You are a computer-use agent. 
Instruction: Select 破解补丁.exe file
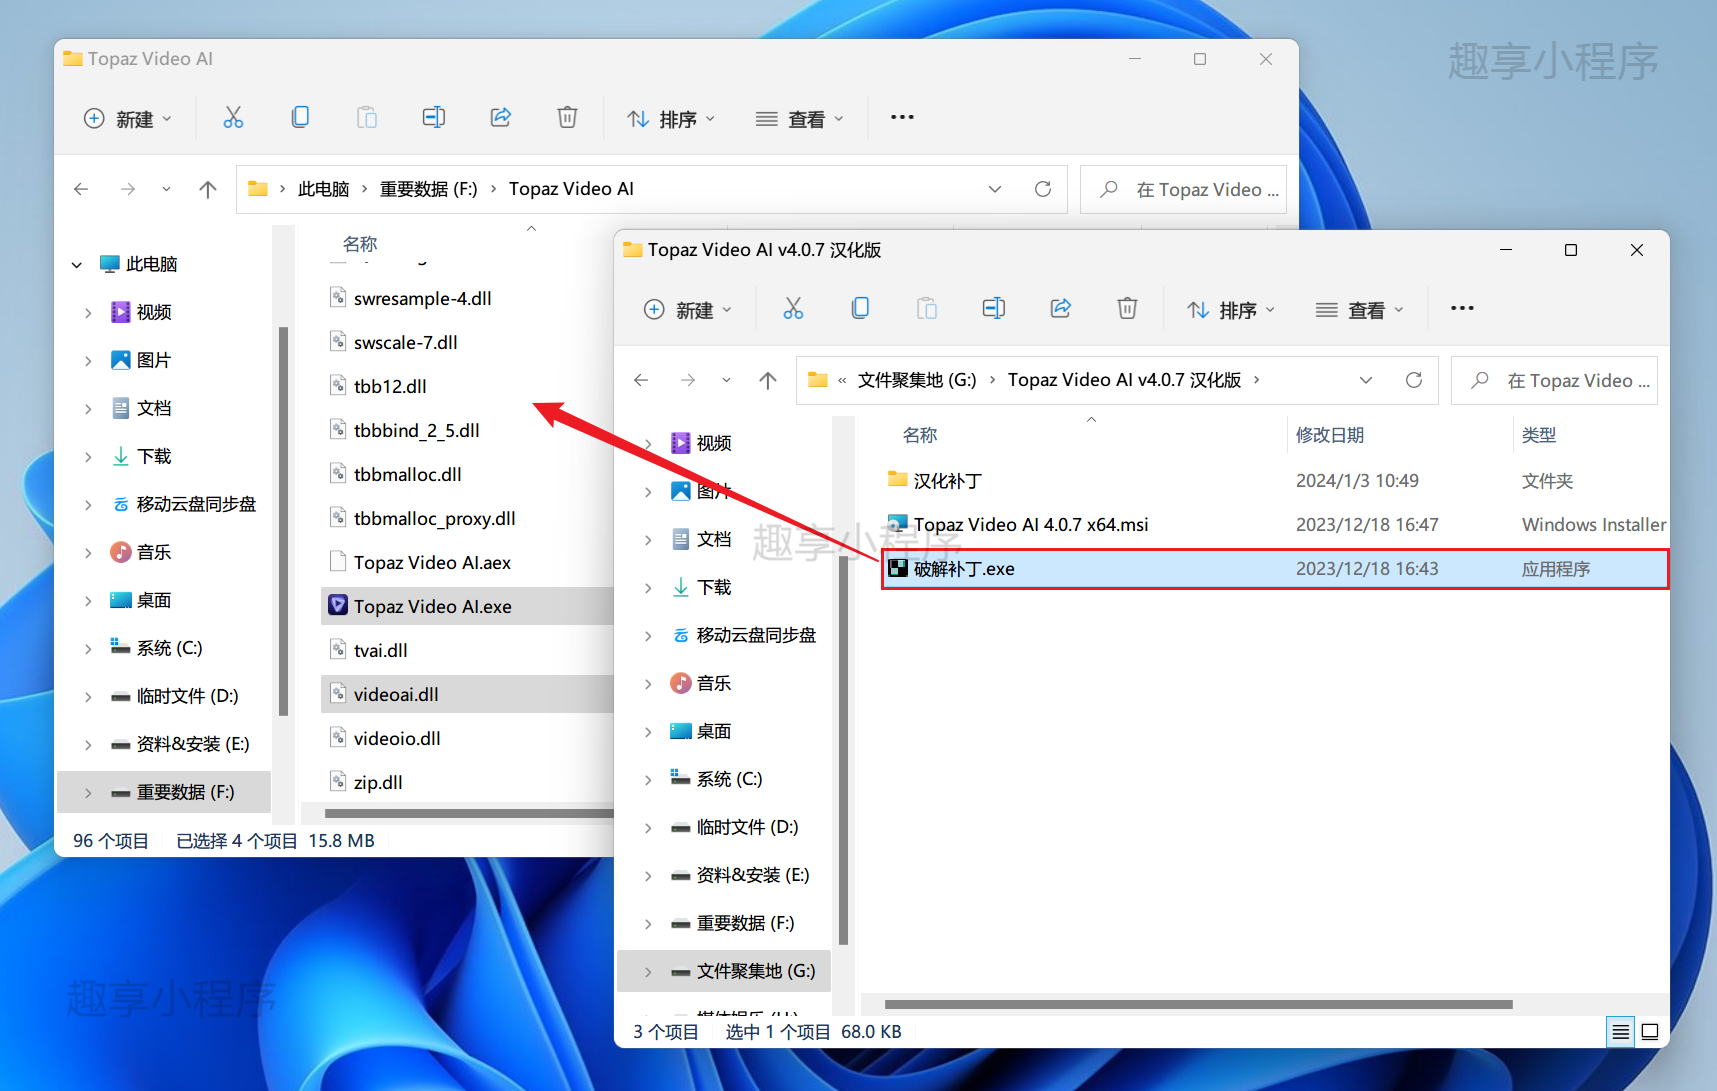(x=1275, y=569)
